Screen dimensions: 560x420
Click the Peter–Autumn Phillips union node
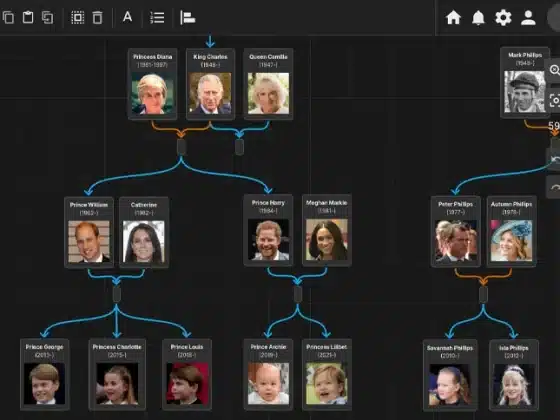[483, 295]
